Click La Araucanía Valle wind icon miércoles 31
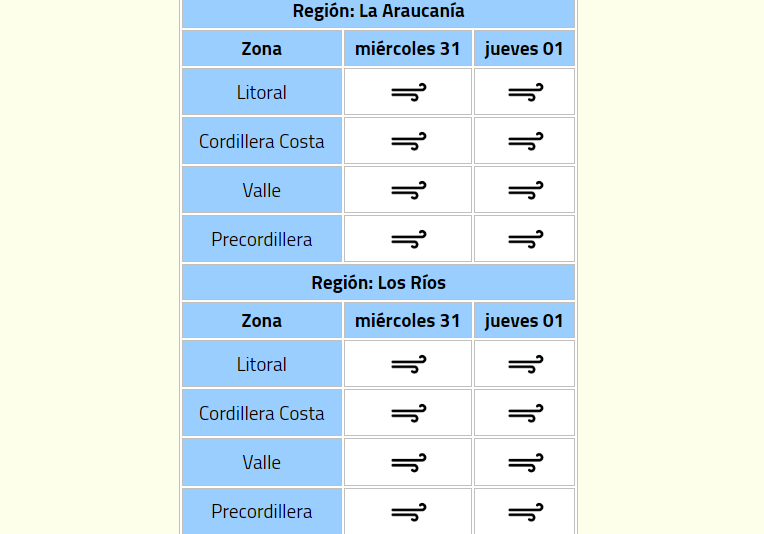The height and width of the screenshot is (534, 764). (x=408, y=190)
